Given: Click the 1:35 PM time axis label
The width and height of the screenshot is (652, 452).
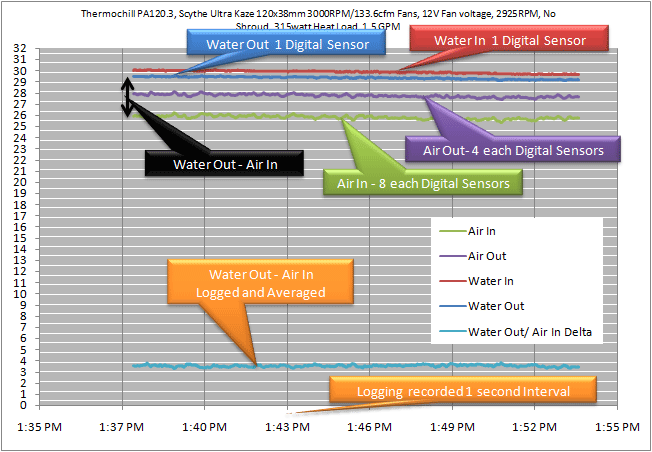Looking at the screenshot, I should pos(40,424).
